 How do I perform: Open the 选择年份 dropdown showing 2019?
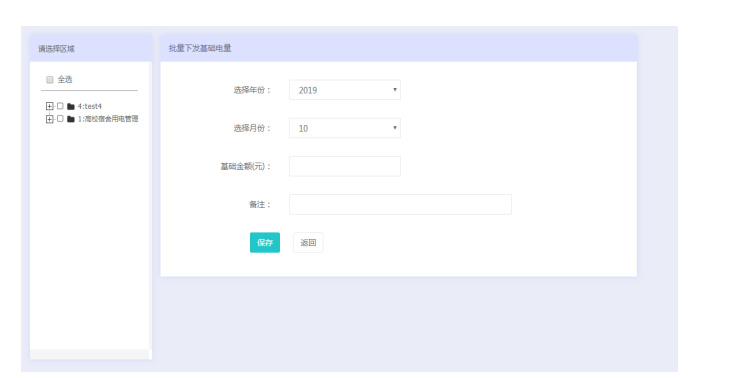[x=345, y=90]
